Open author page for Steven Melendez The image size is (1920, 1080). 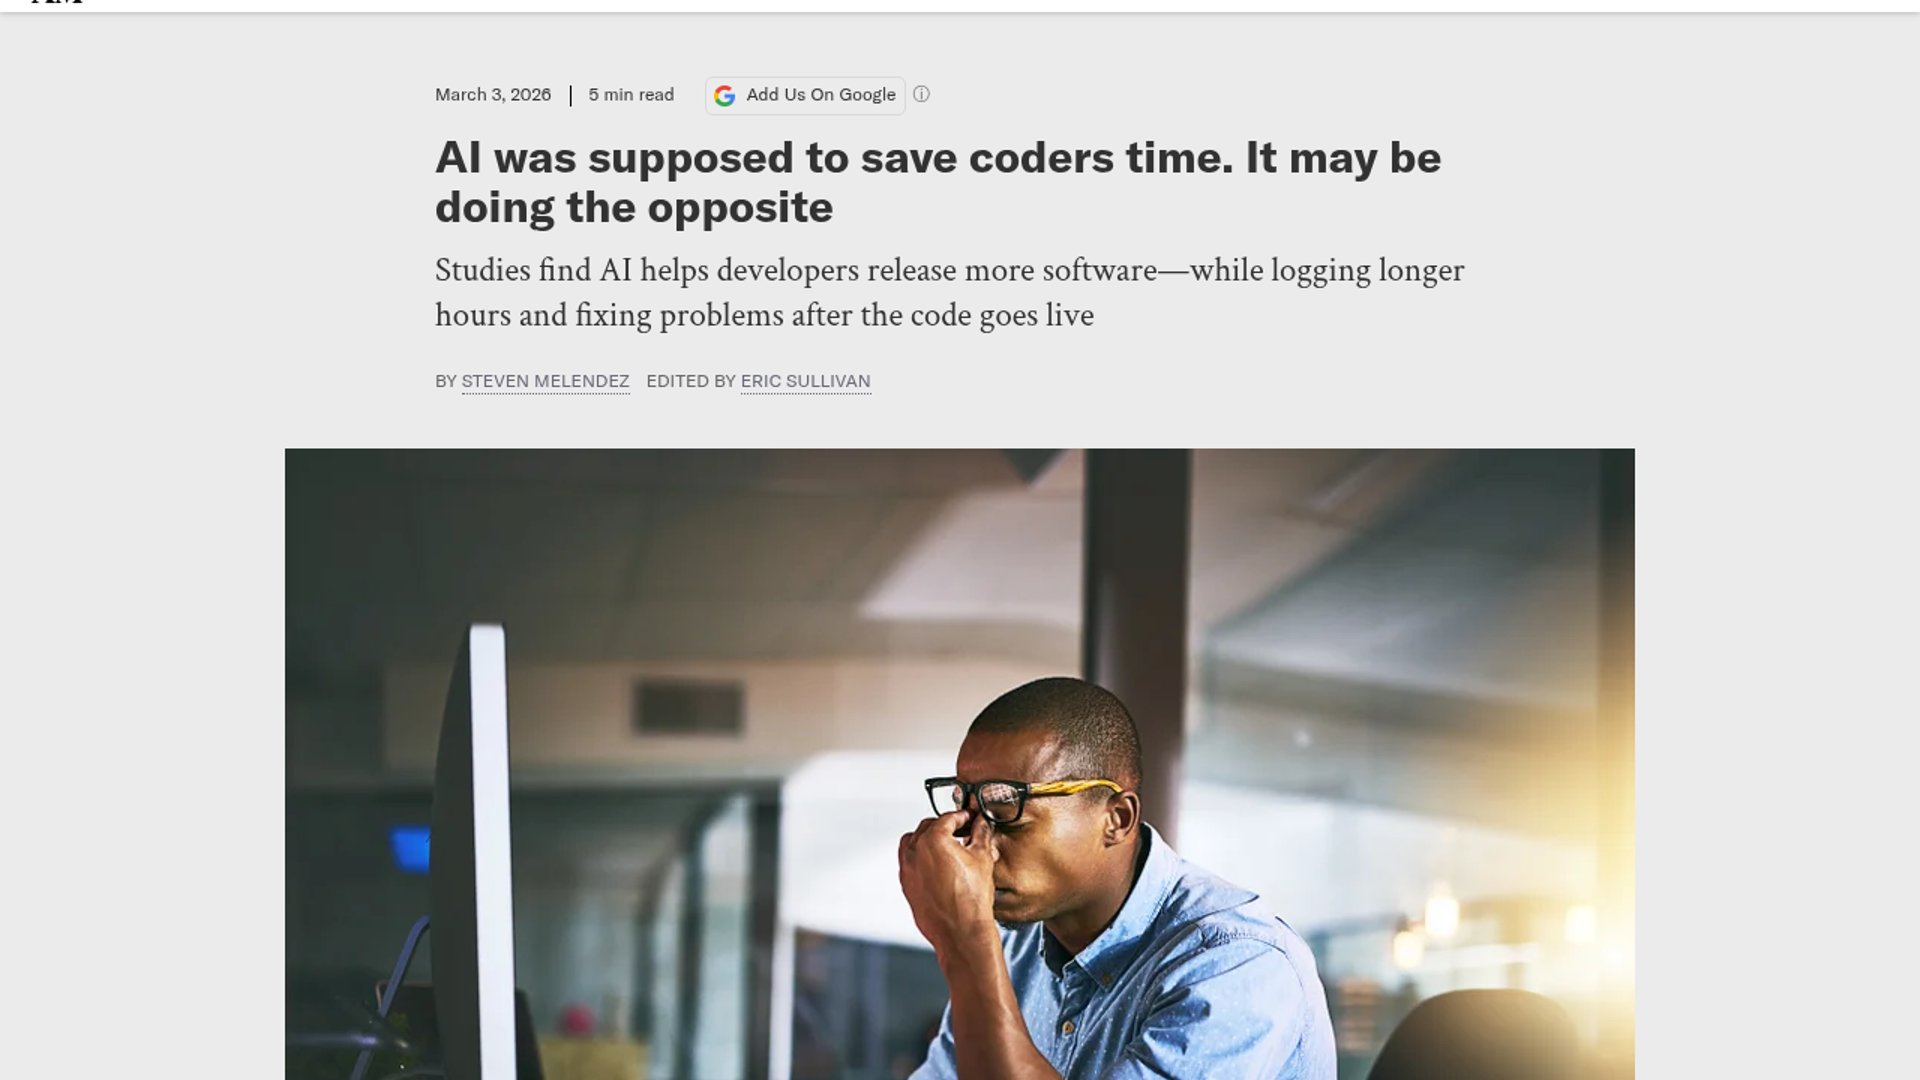[545, 381]
